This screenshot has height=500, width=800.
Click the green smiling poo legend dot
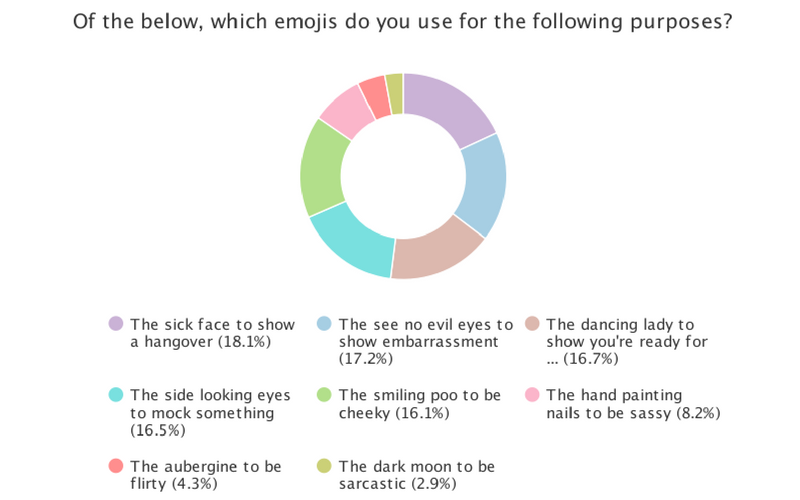pos(324,395)
